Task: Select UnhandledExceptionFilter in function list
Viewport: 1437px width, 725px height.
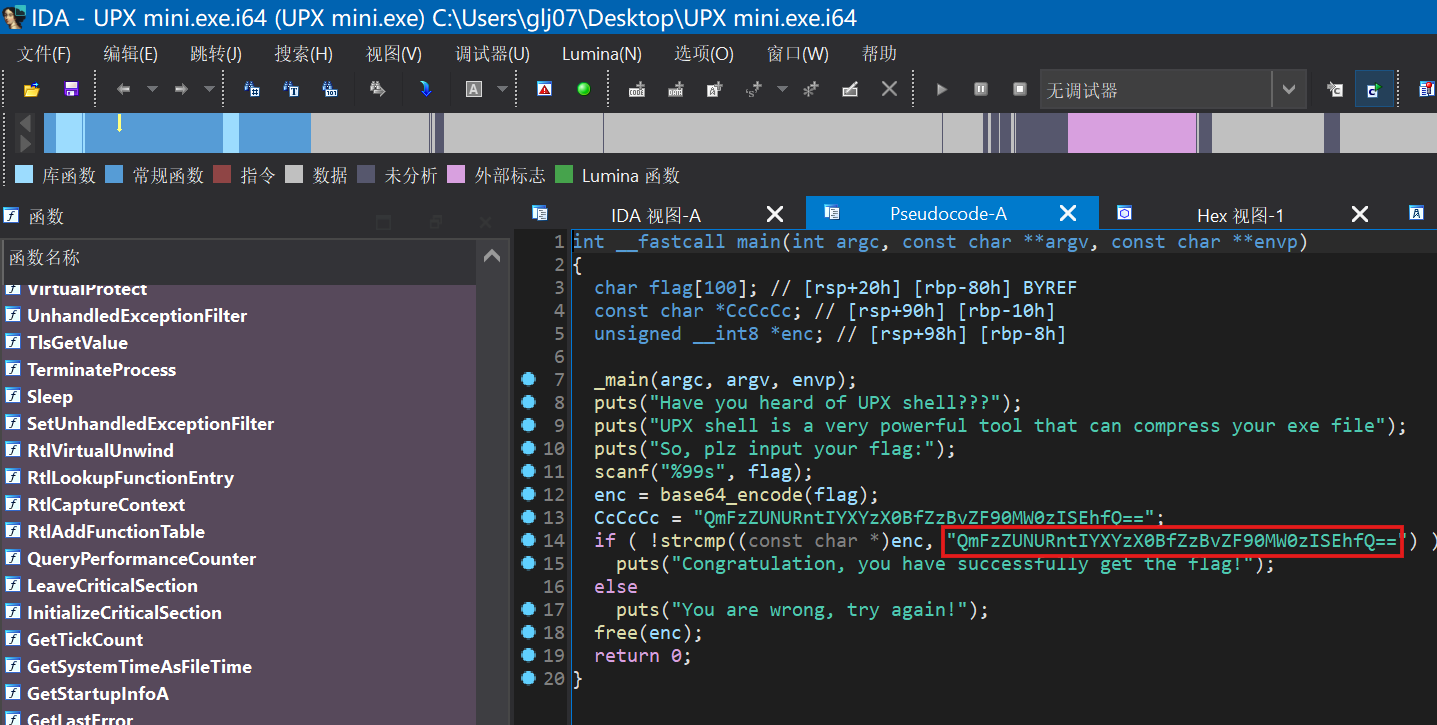Action: click(137, 316)
